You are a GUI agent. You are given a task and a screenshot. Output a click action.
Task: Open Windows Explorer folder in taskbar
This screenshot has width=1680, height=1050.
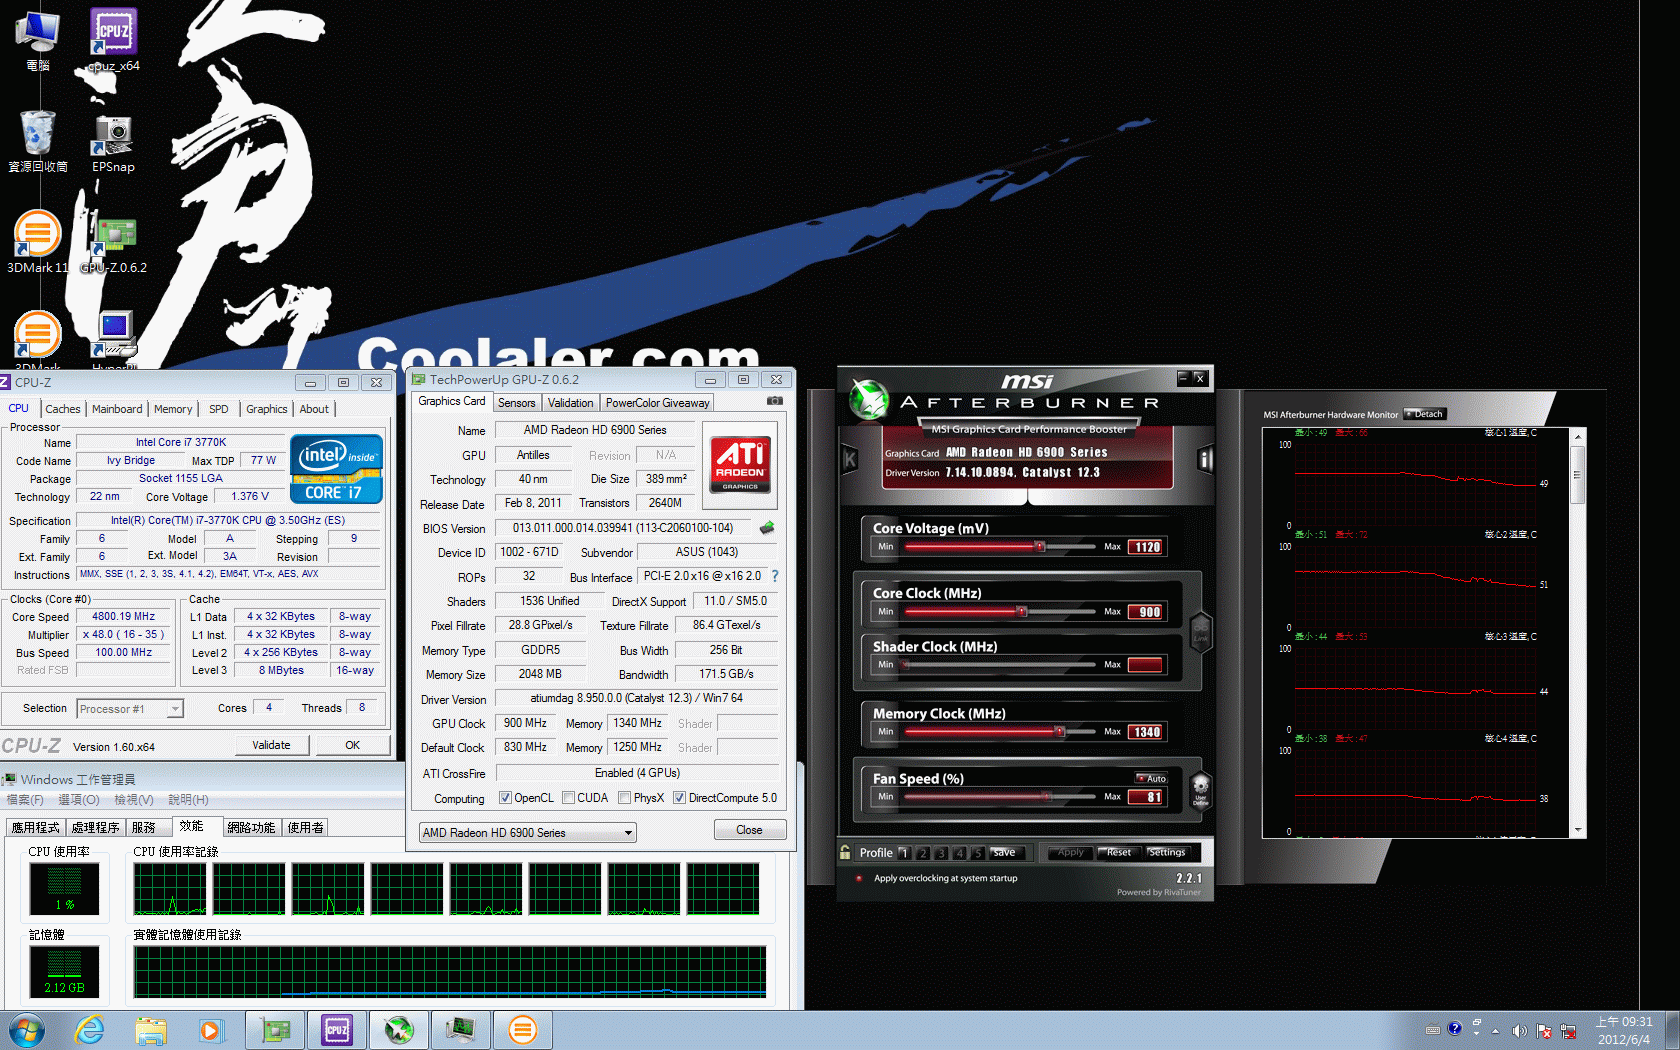[151, 1030]
